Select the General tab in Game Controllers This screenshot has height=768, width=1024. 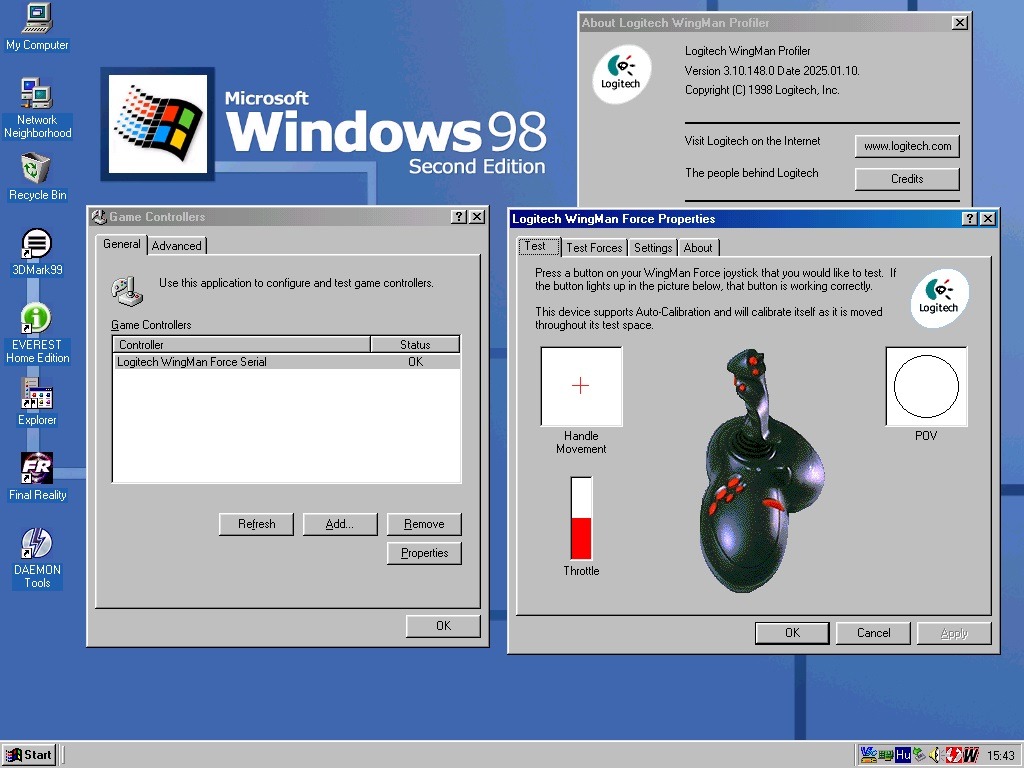(x=121, y=244)
